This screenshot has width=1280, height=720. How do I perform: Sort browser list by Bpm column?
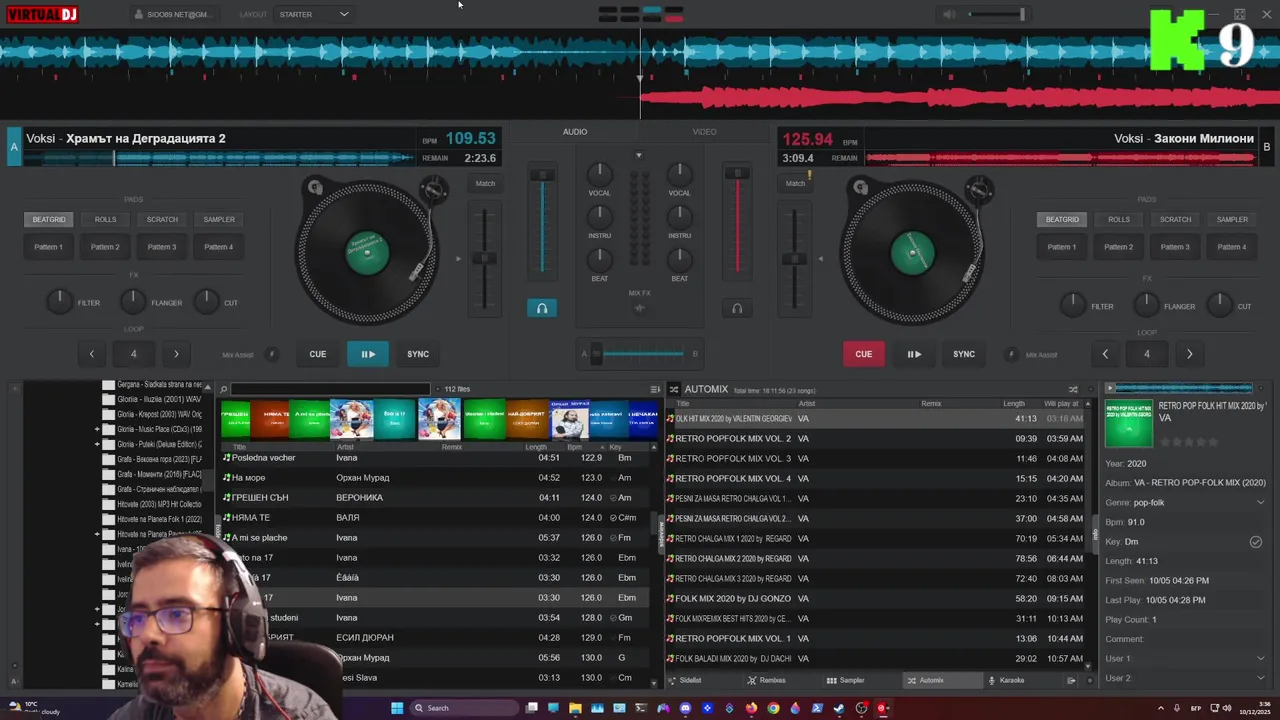(574, 447)
